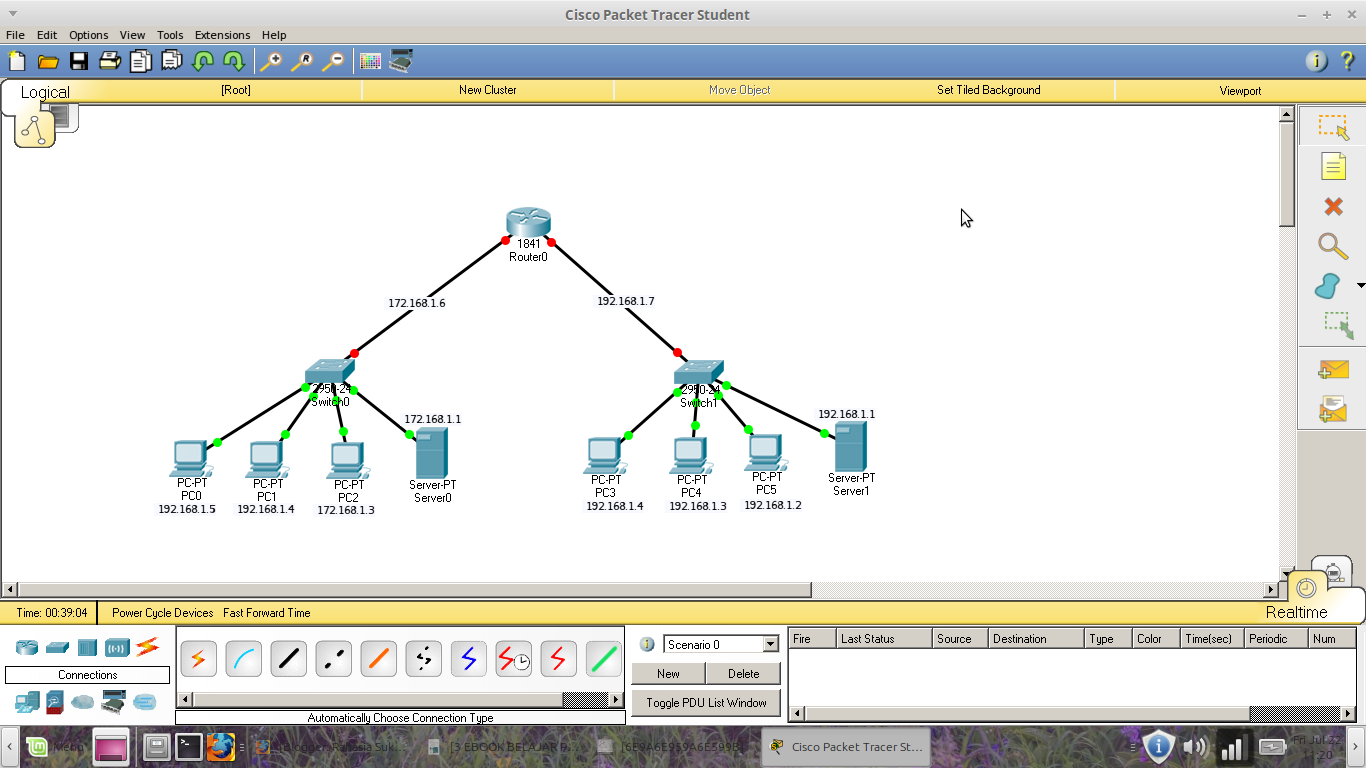Select the Add Simple PDU envelope tool
The height and width of the screenshot is (768, 1366).
[x=1333, y=368]
